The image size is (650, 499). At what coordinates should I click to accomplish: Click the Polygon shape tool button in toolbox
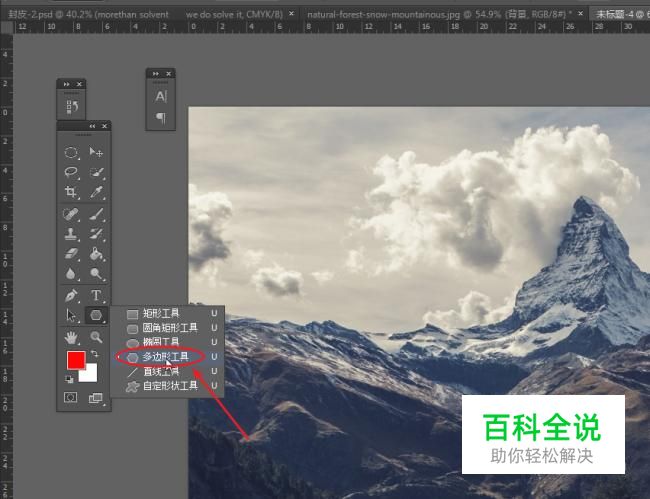coord(96,315)
